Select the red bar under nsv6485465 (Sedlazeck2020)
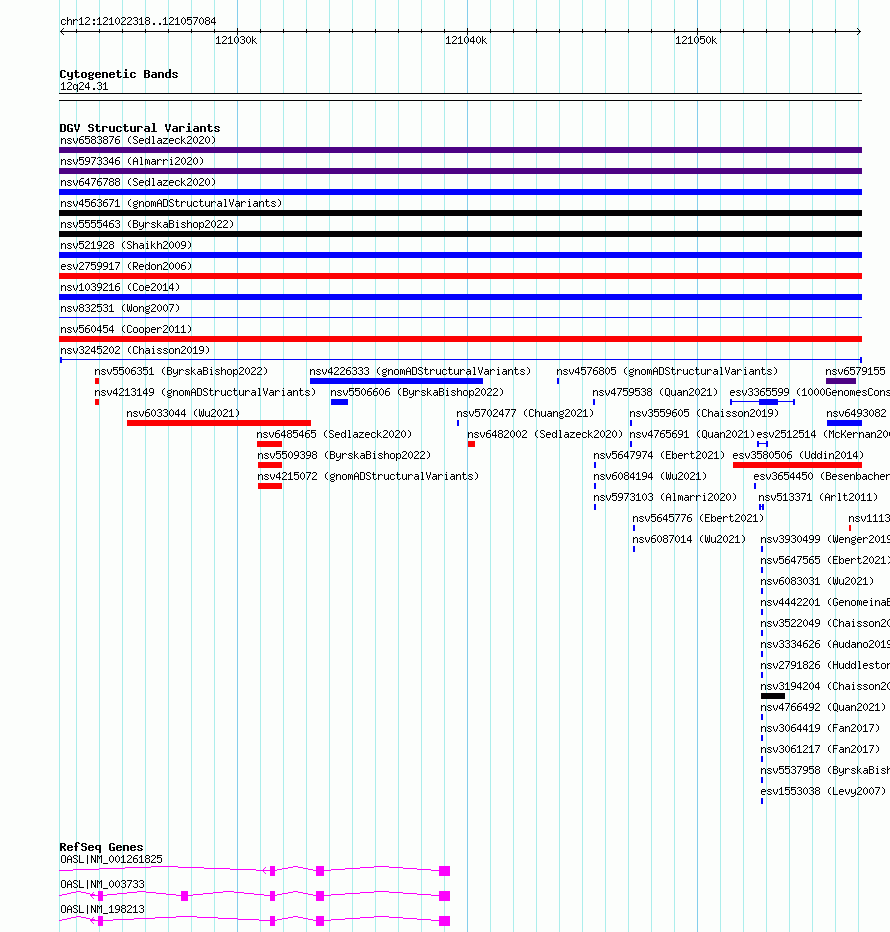Screen dimensions: 890x932 tap(269, 444)
